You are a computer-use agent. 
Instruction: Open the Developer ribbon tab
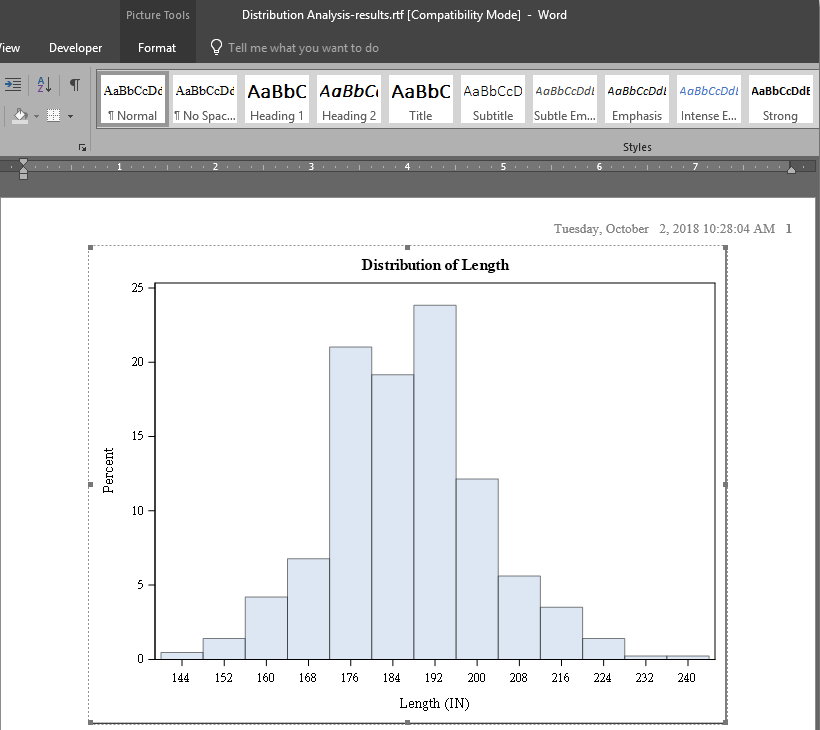(x=75, y=48)
